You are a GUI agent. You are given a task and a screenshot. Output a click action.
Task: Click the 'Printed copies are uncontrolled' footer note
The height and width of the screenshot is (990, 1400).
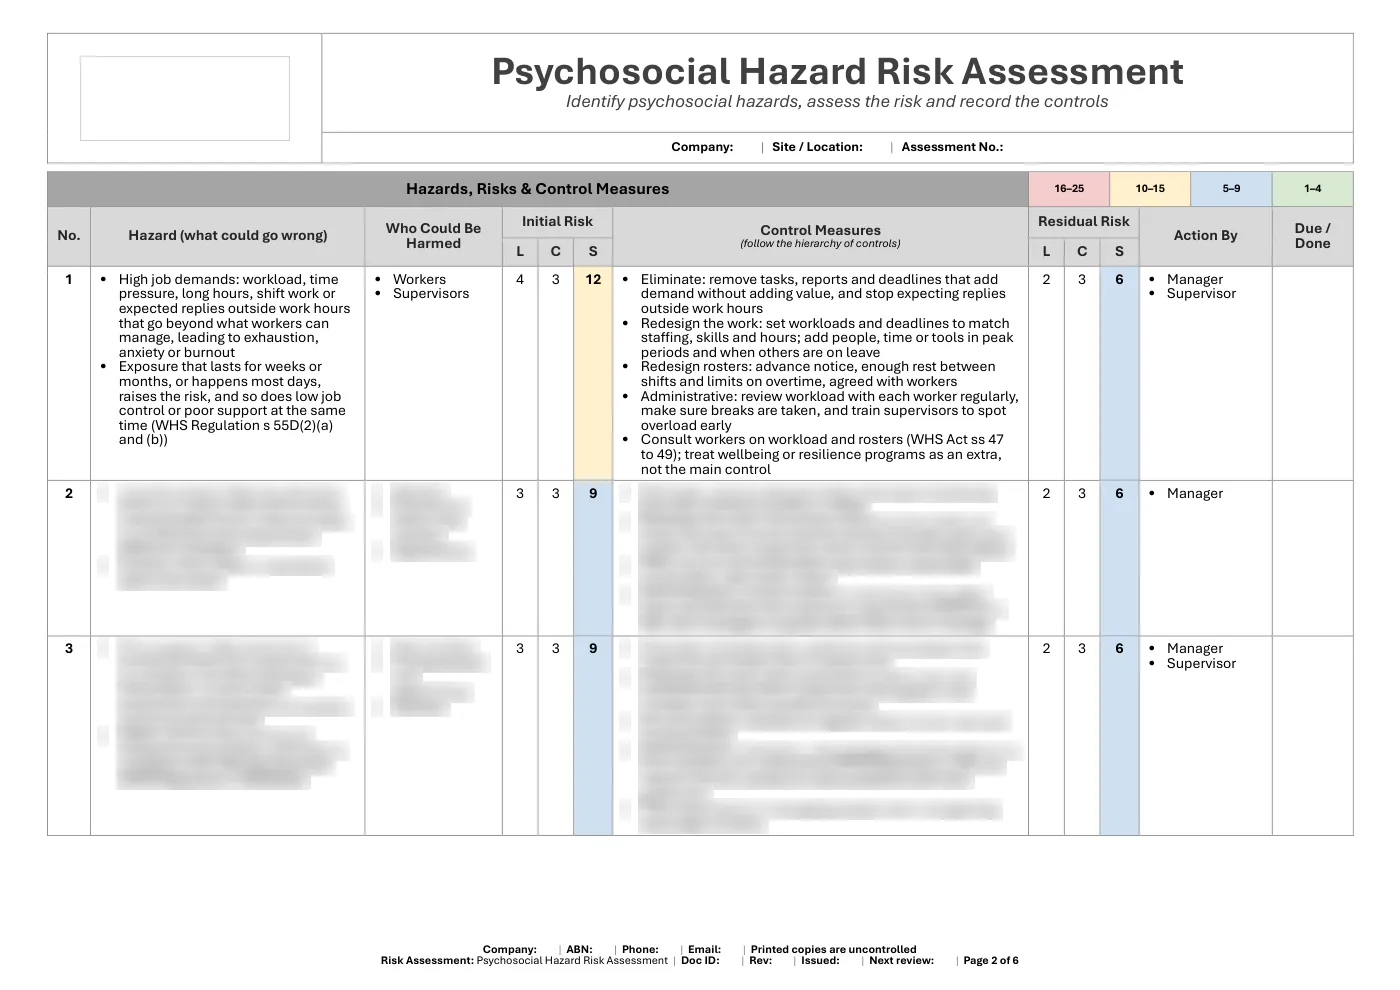click(833, 950)
